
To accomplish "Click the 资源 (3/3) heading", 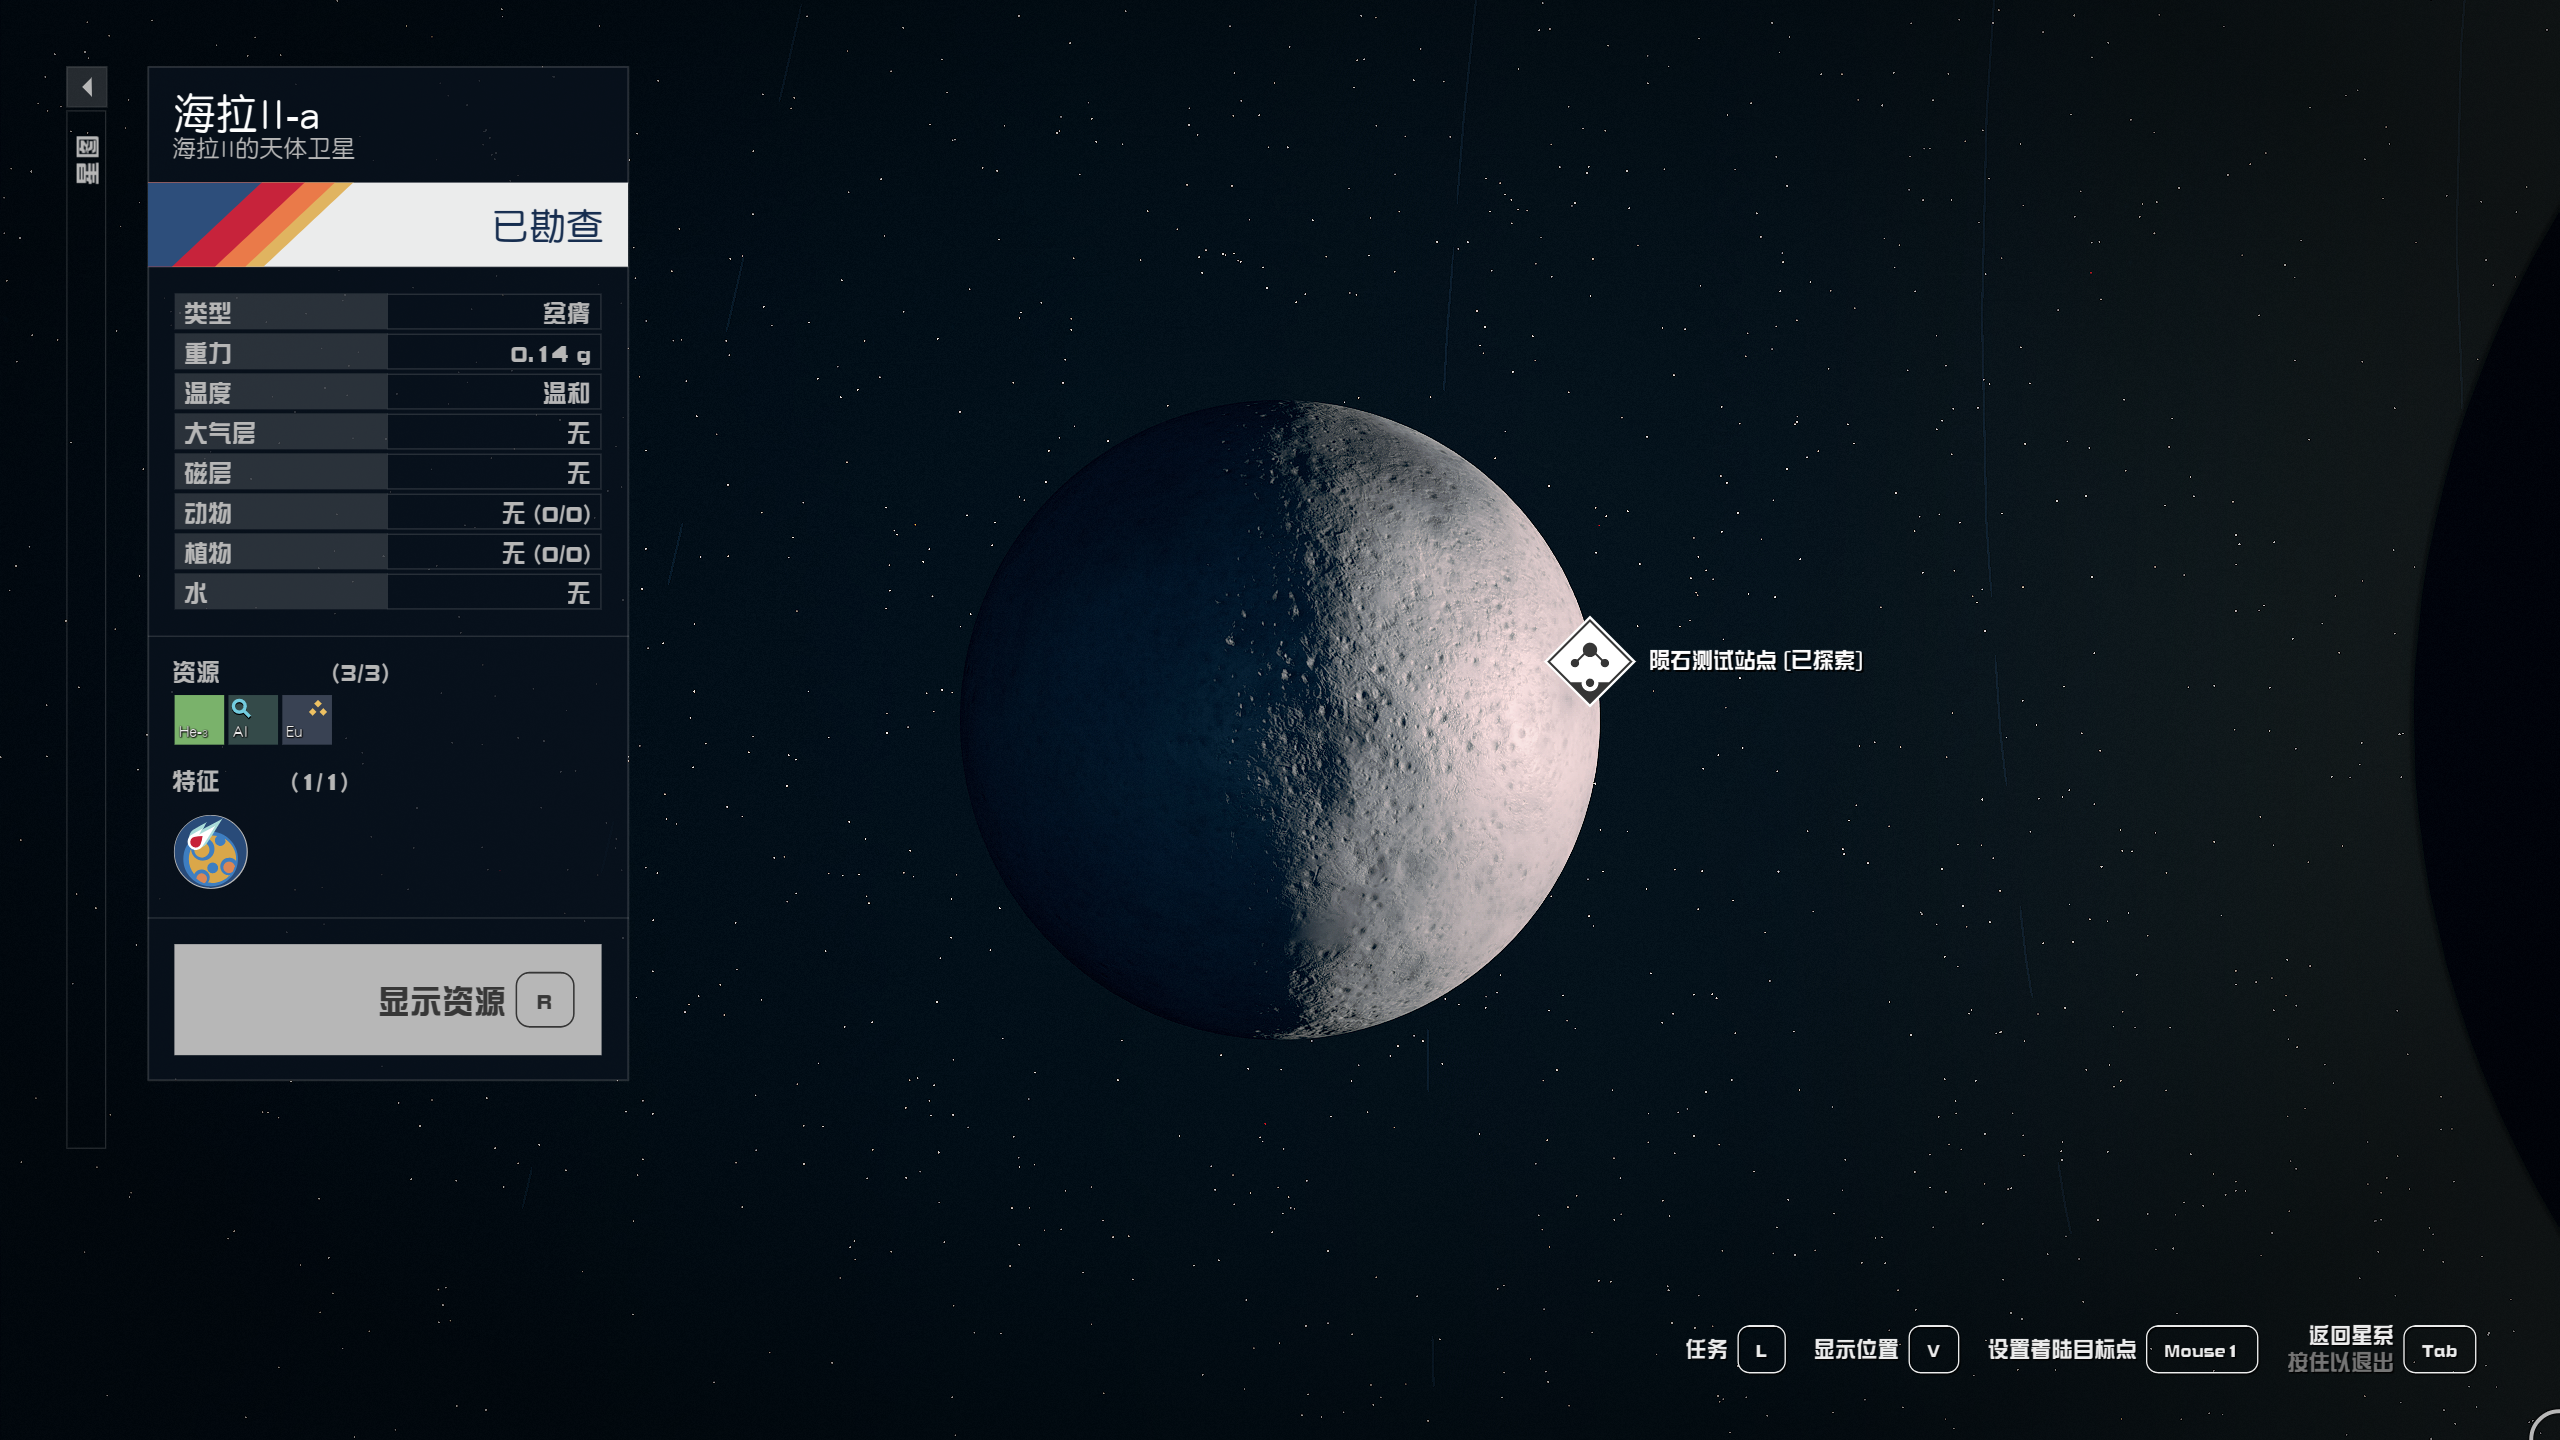I will coord(281,672).
